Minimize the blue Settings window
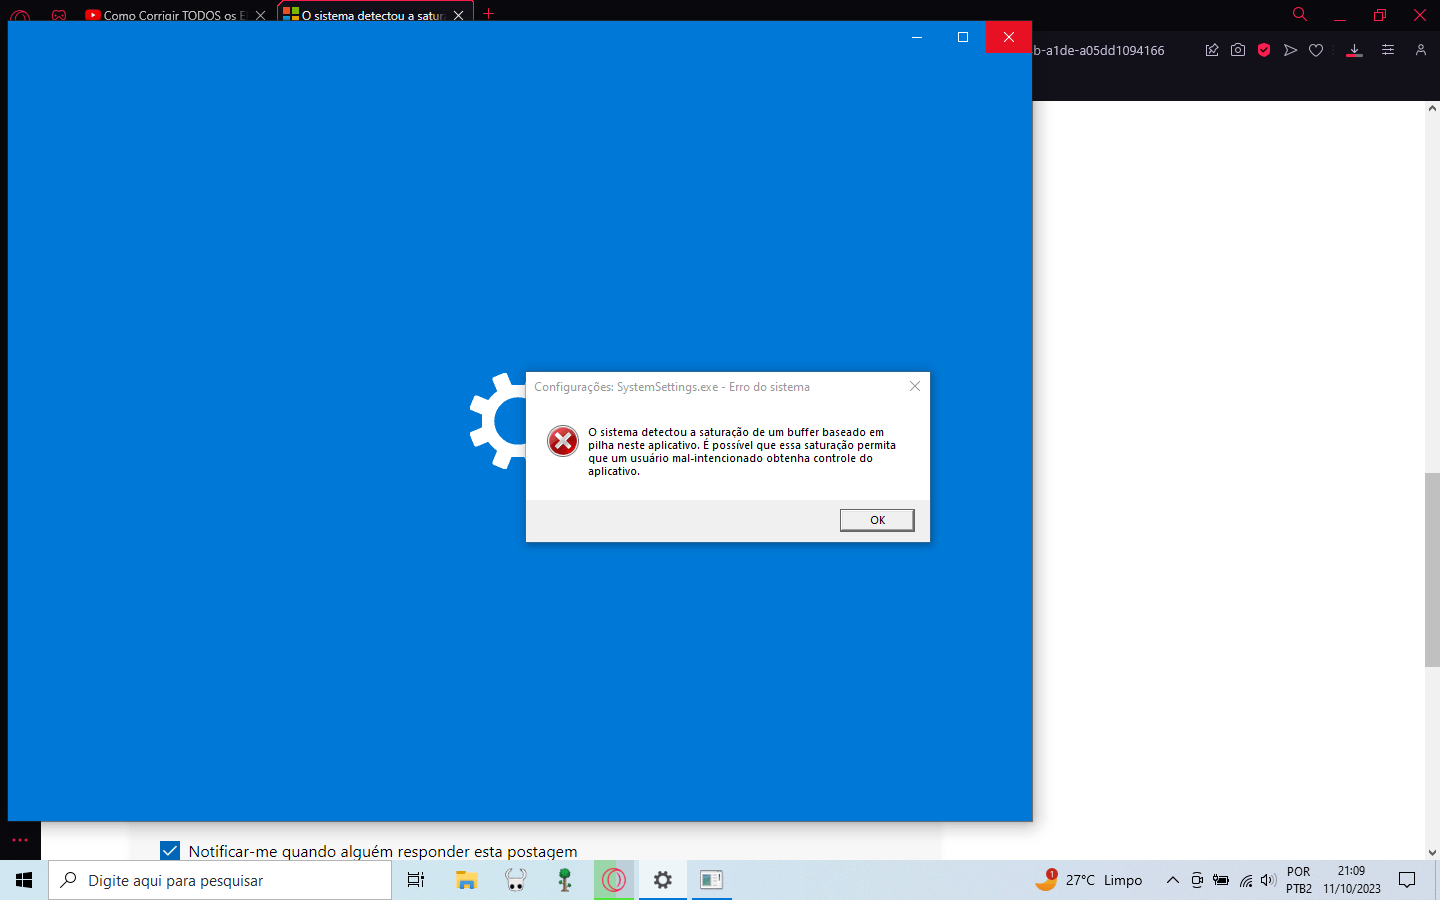1440x900 pixels. (x=917, y=37)
